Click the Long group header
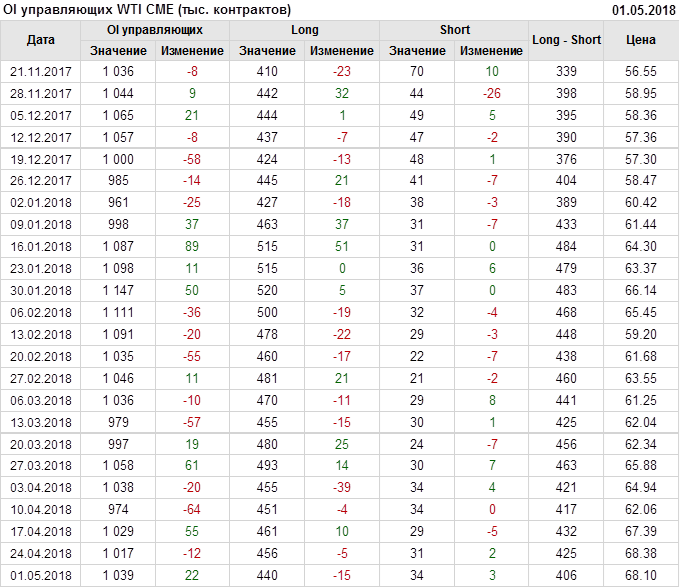The width and height of the screenshot is (680, 588). [305, 30]
